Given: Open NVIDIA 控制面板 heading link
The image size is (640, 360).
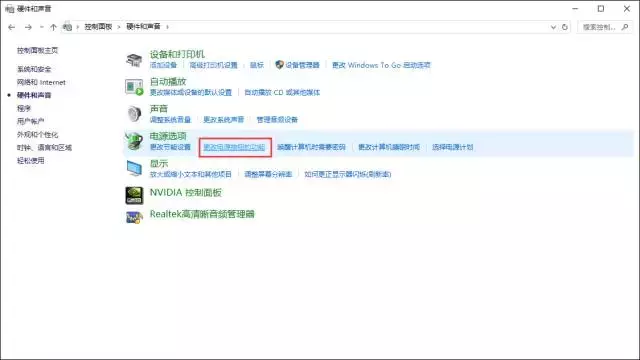Looking at the screenshot, I should click(186, 193).
